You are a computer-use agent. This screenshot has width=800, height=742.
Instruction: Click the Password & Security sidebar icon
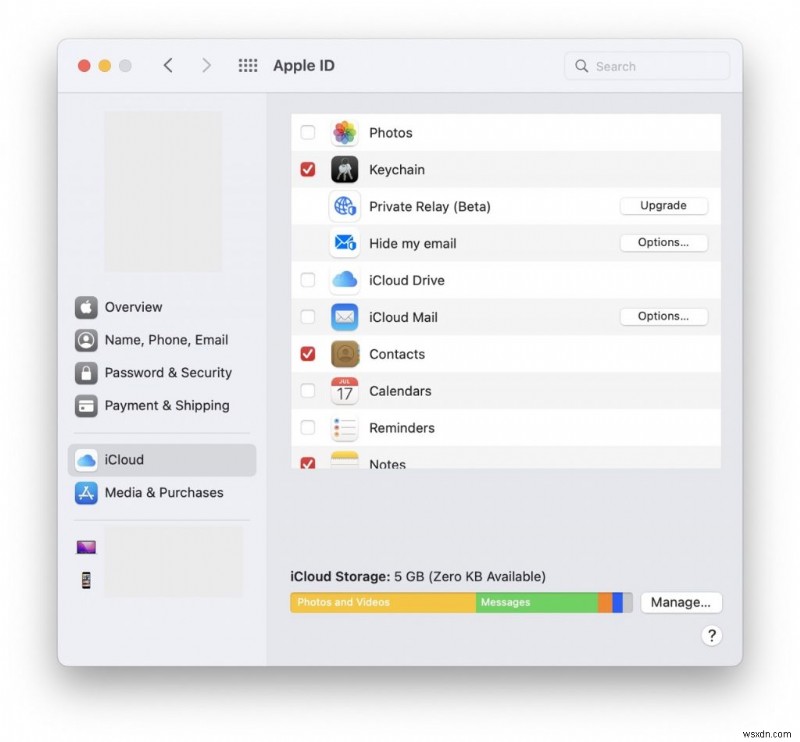click(x=86, y=372)
